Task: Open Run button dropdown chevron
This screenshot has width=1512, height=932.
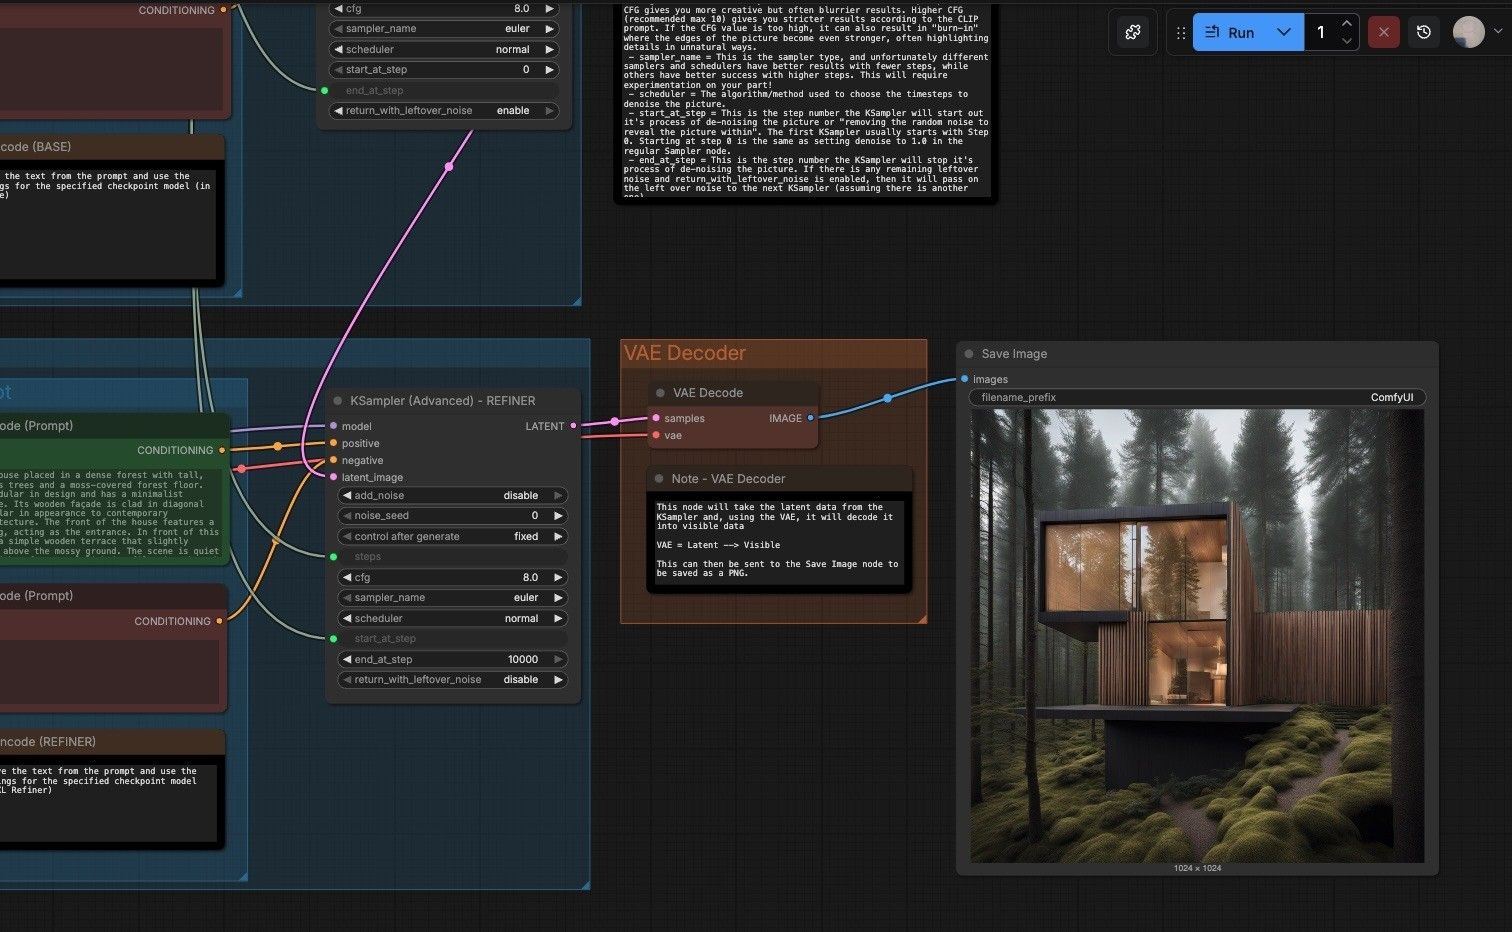Action: 1284,32
